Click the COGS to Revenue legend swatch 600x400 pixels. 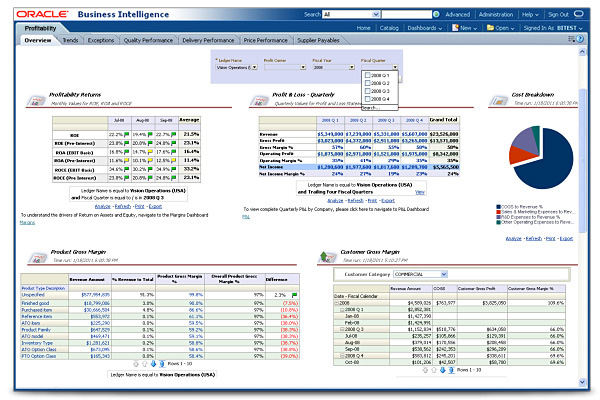point(499,207)
